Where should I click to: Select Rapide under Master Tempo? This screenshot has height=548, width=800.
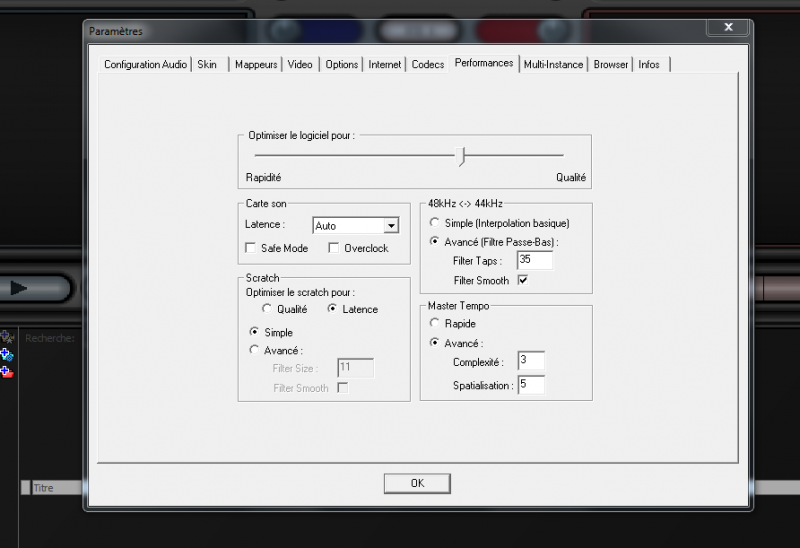coord(434,324)
